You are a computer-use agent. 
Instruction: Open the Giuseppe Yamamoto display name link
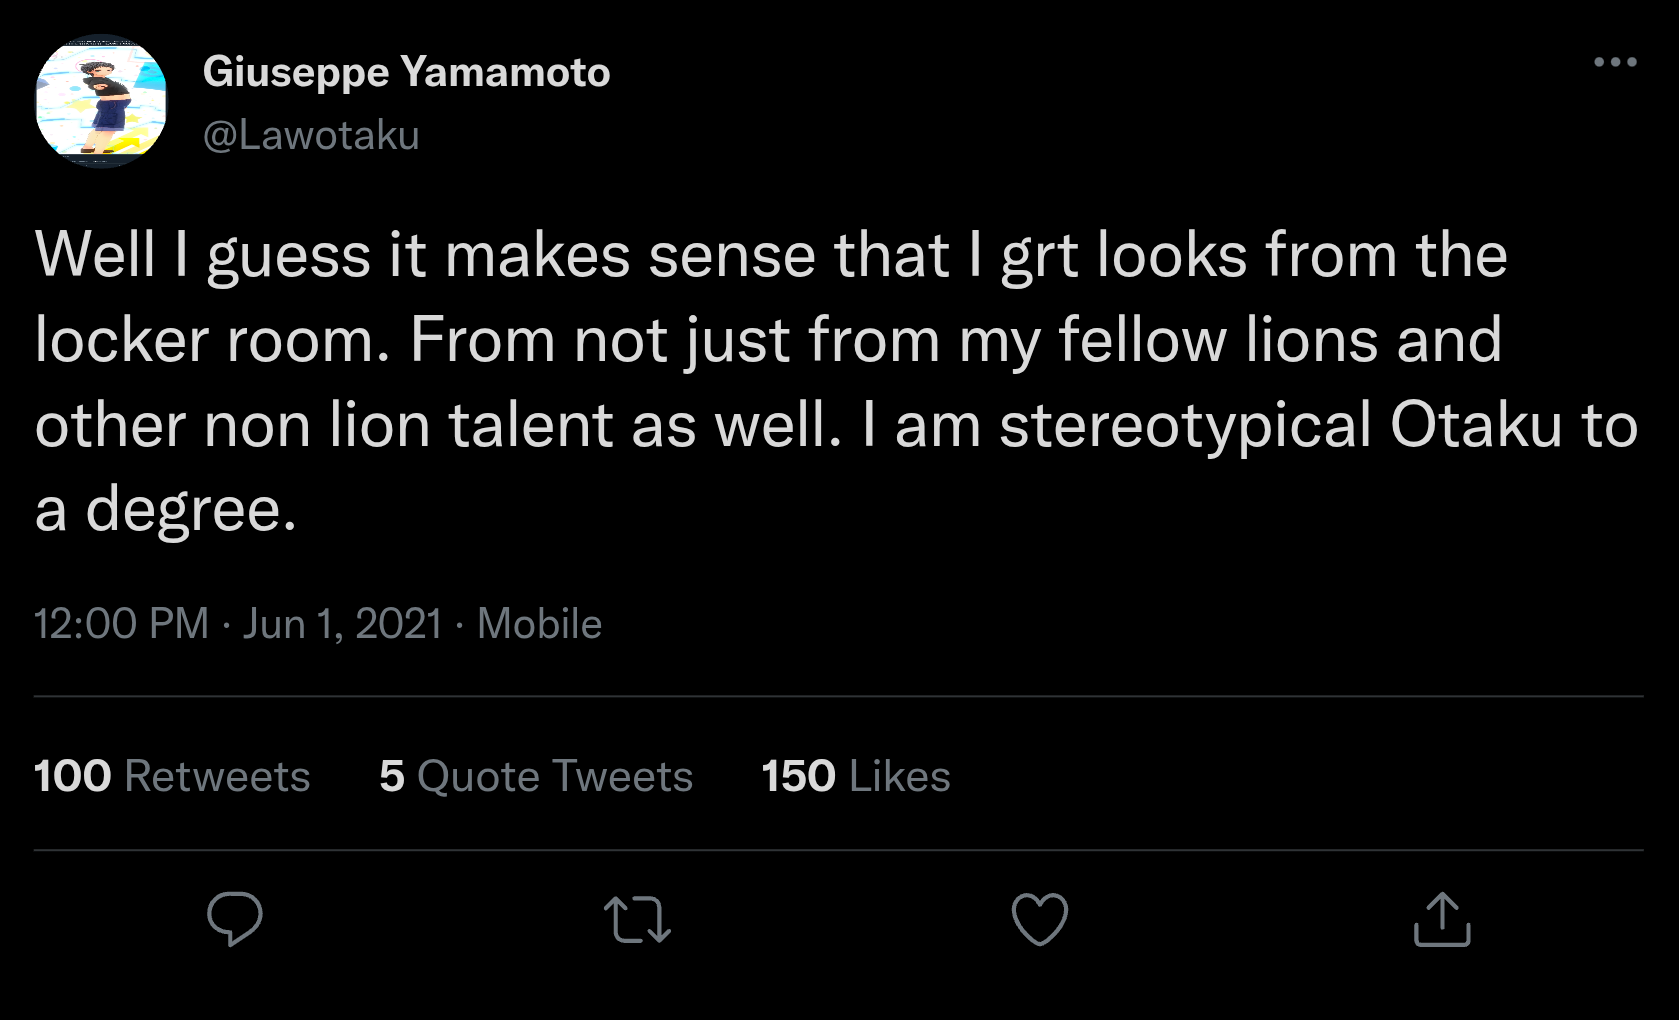(x=406, y=72)
